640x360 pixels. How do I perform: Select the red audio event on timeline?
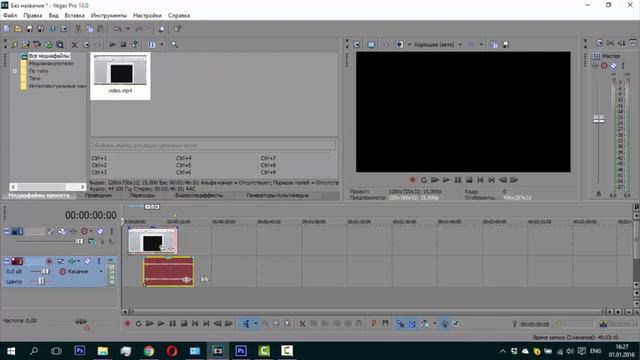point(168,272)
